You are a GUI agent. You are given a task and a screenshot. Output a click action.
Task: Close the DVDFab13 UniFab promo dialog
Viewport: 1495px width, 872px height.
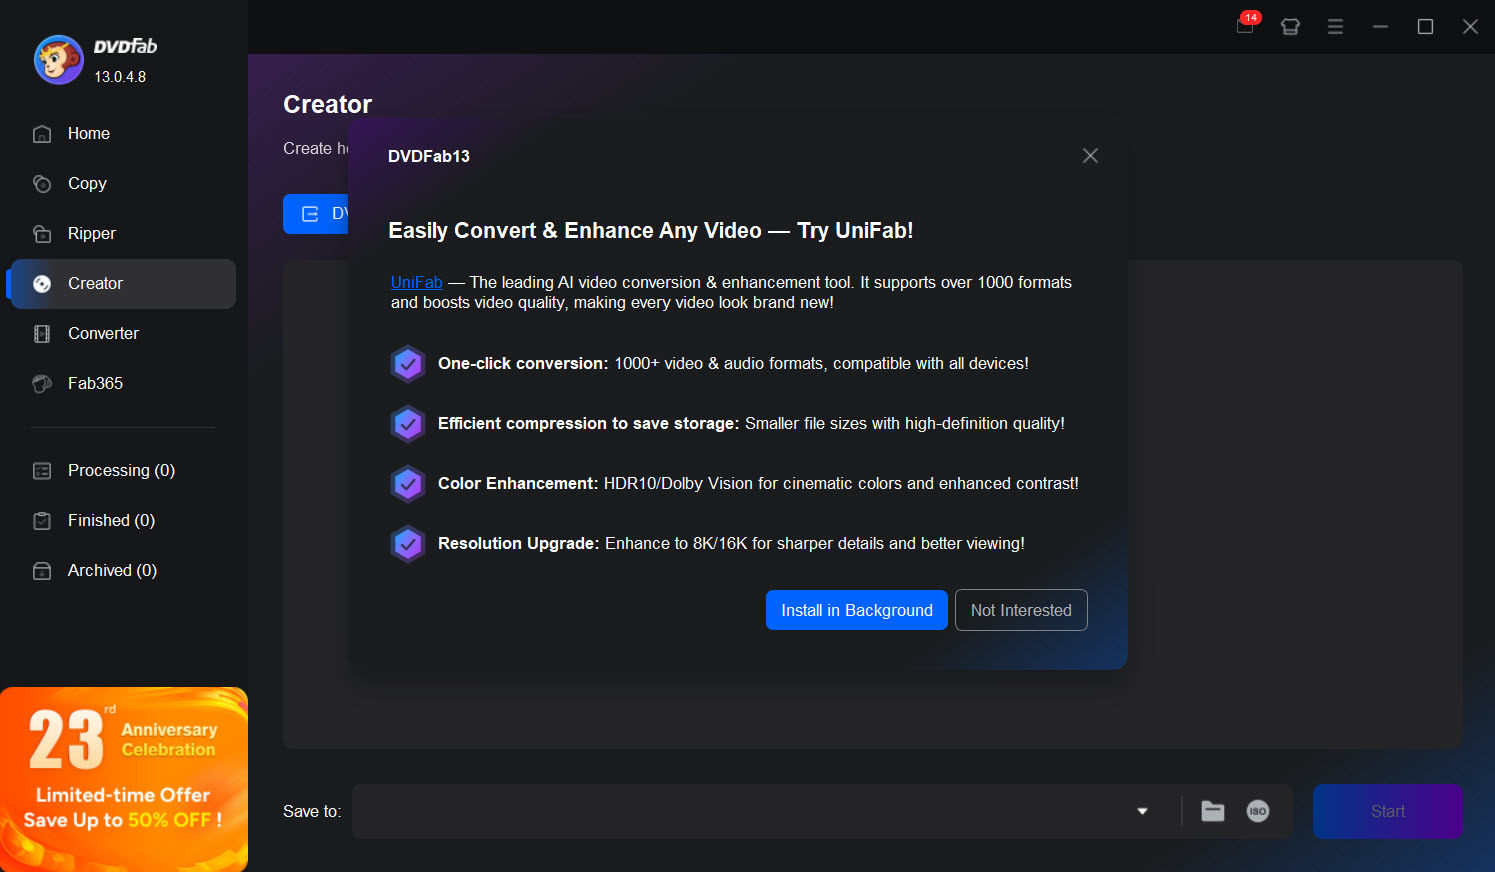coord(1090,156)
